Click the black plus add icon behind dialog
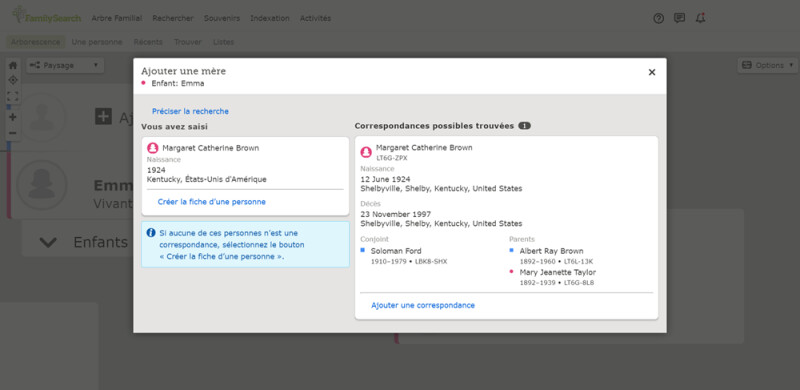This screenshot has height=390, width=800. click(103, 116)
